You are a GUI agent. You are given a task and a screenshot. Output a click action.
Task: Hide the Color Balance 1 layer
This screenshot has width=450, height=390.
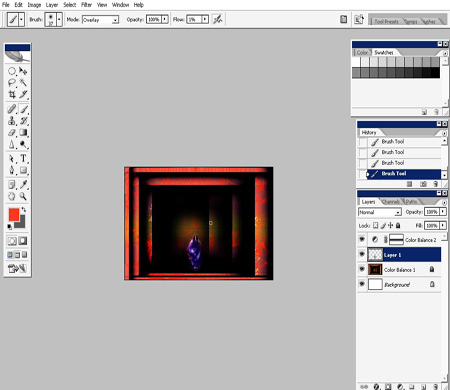pyautogui.click(x=362, y=269)
